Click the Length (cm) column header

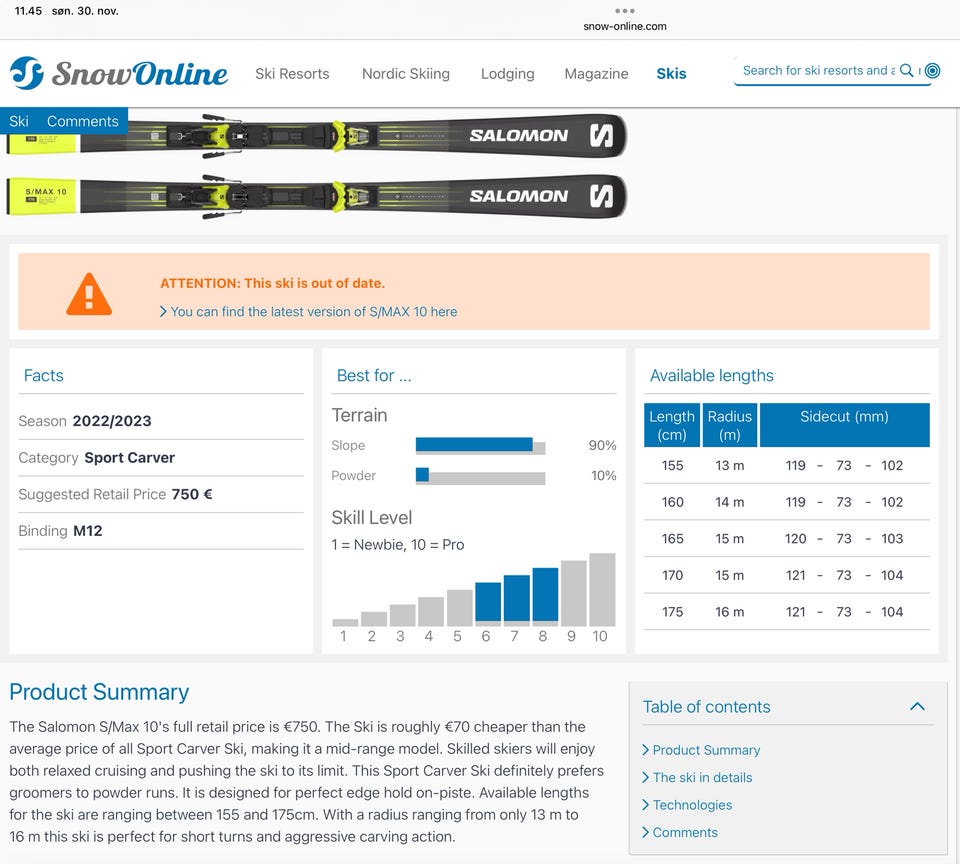tap(672, 425)
